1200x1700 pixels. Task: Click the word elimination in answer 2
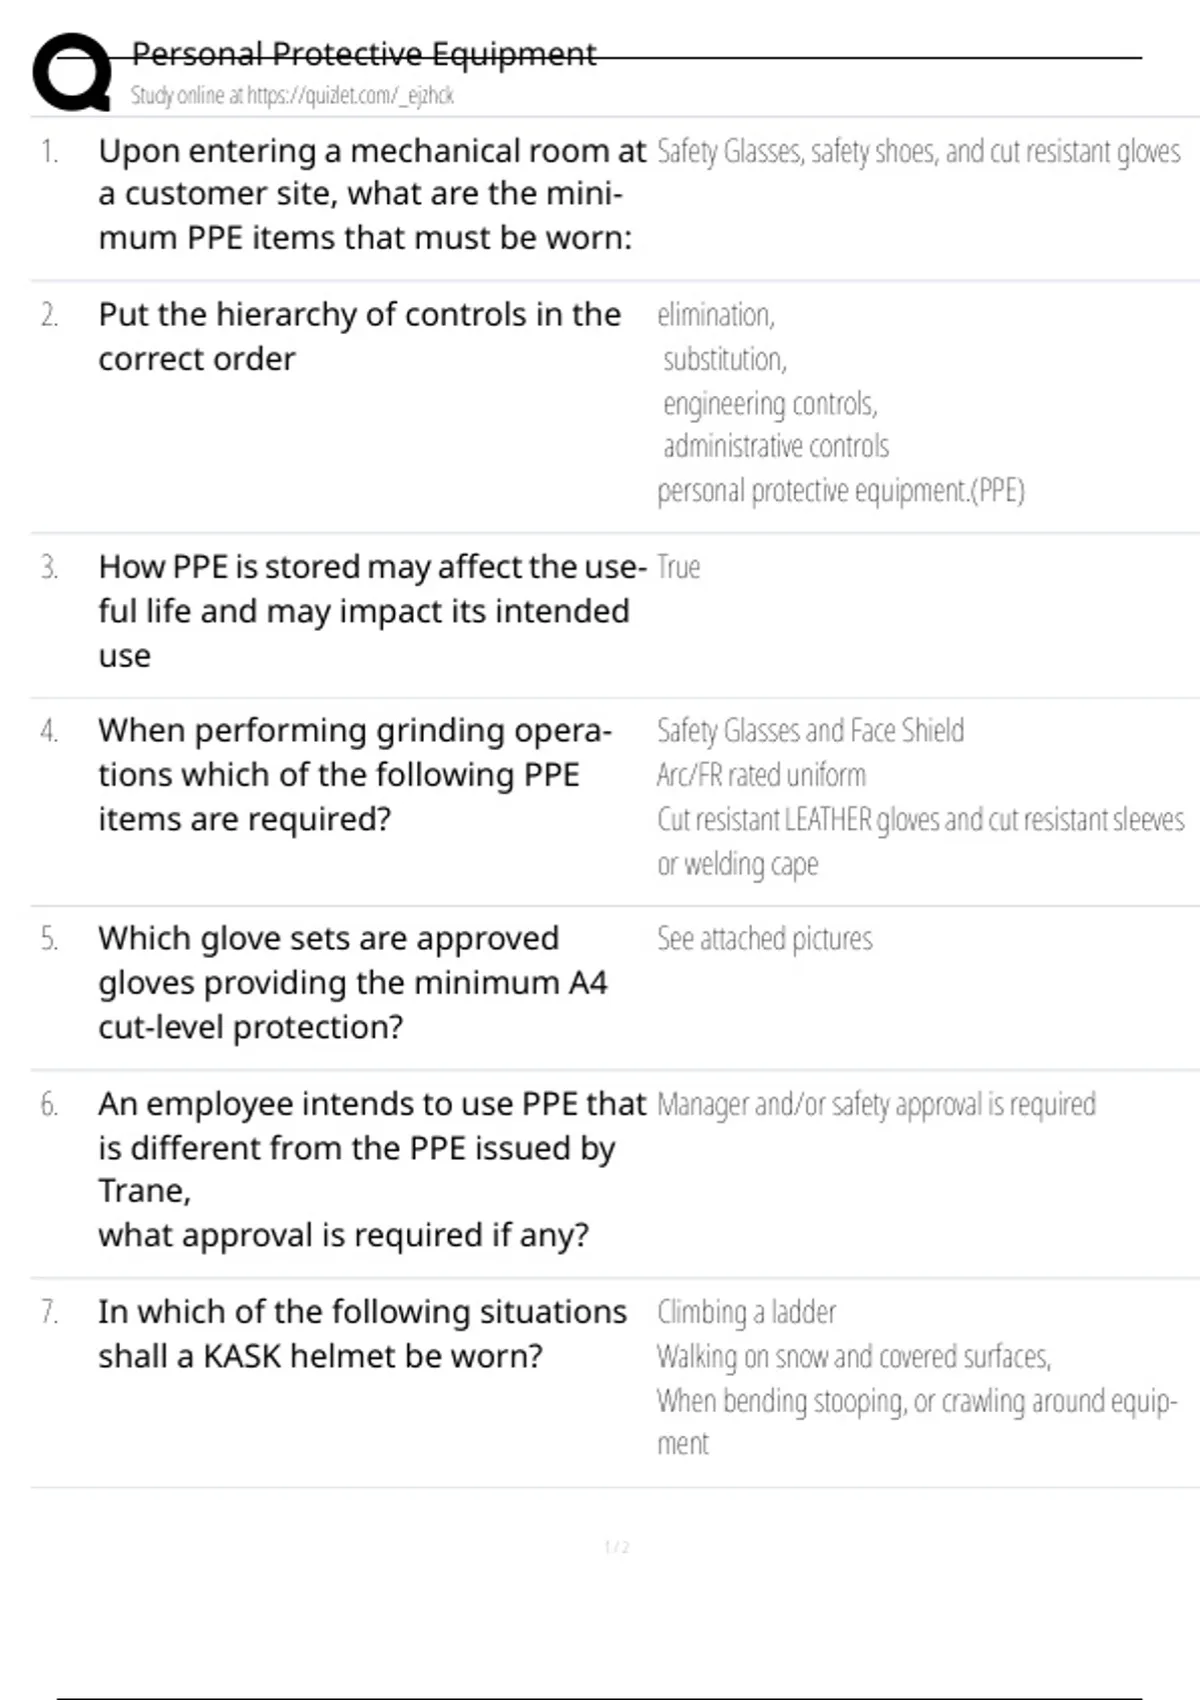point(715,315)
